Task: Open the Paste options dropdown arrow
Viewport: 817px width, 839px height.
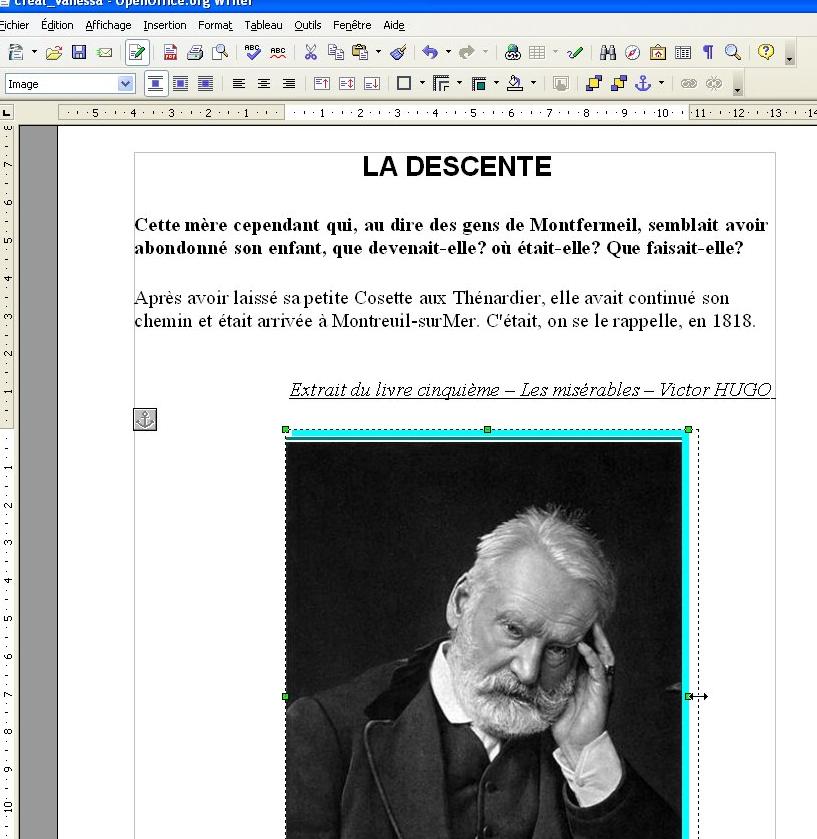Action: coord(378,52)
